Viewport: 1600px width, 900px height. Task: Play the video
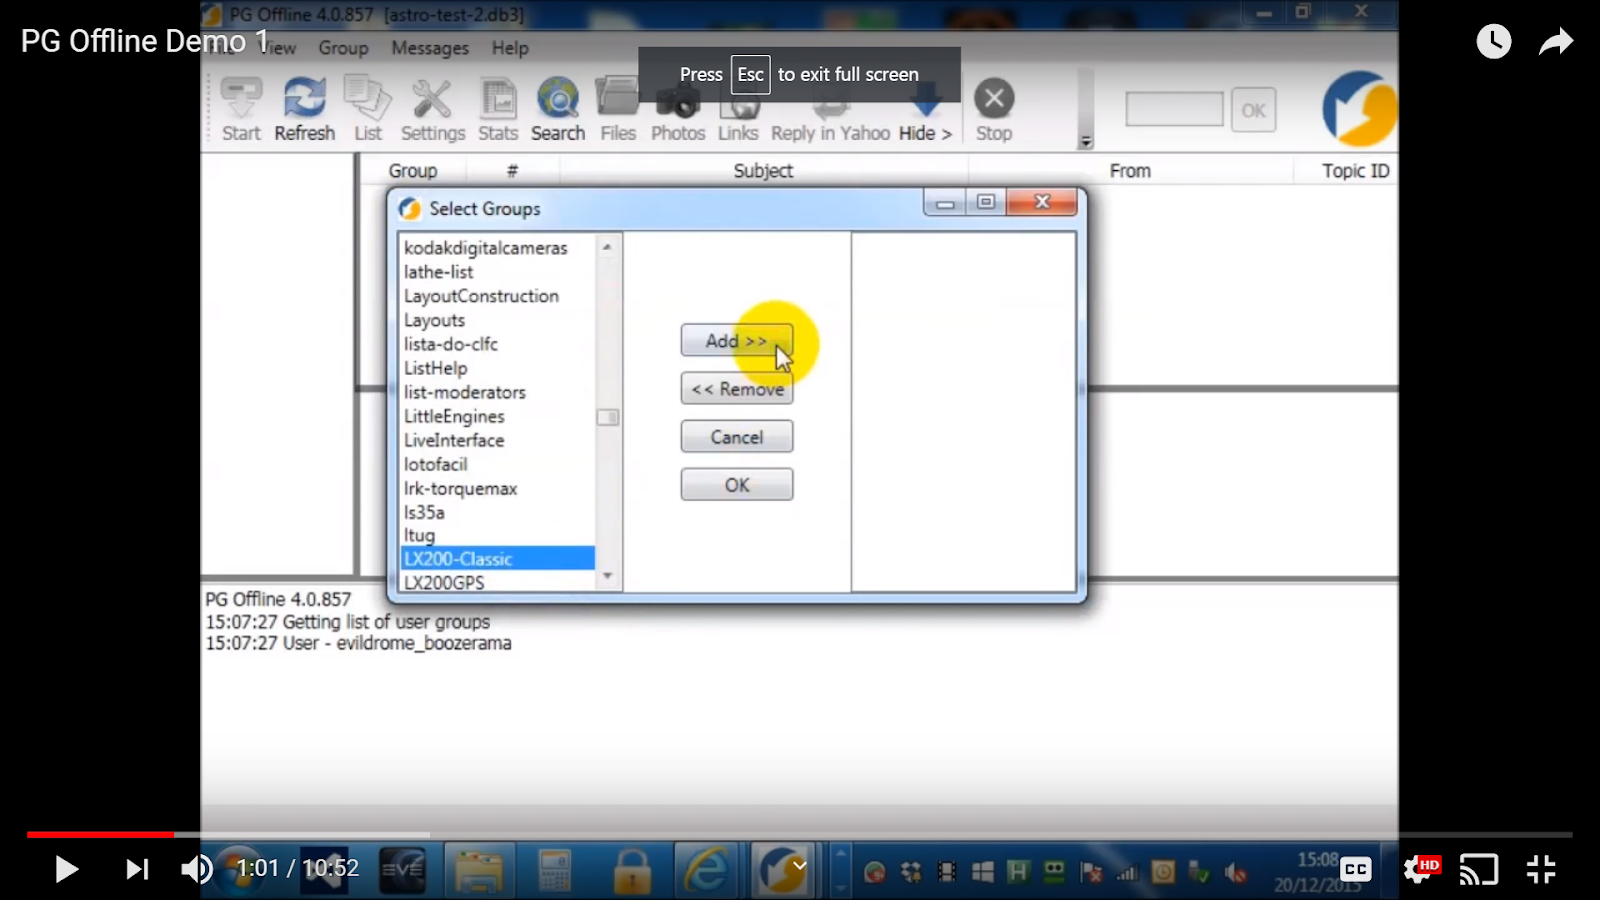pos(66,869)
